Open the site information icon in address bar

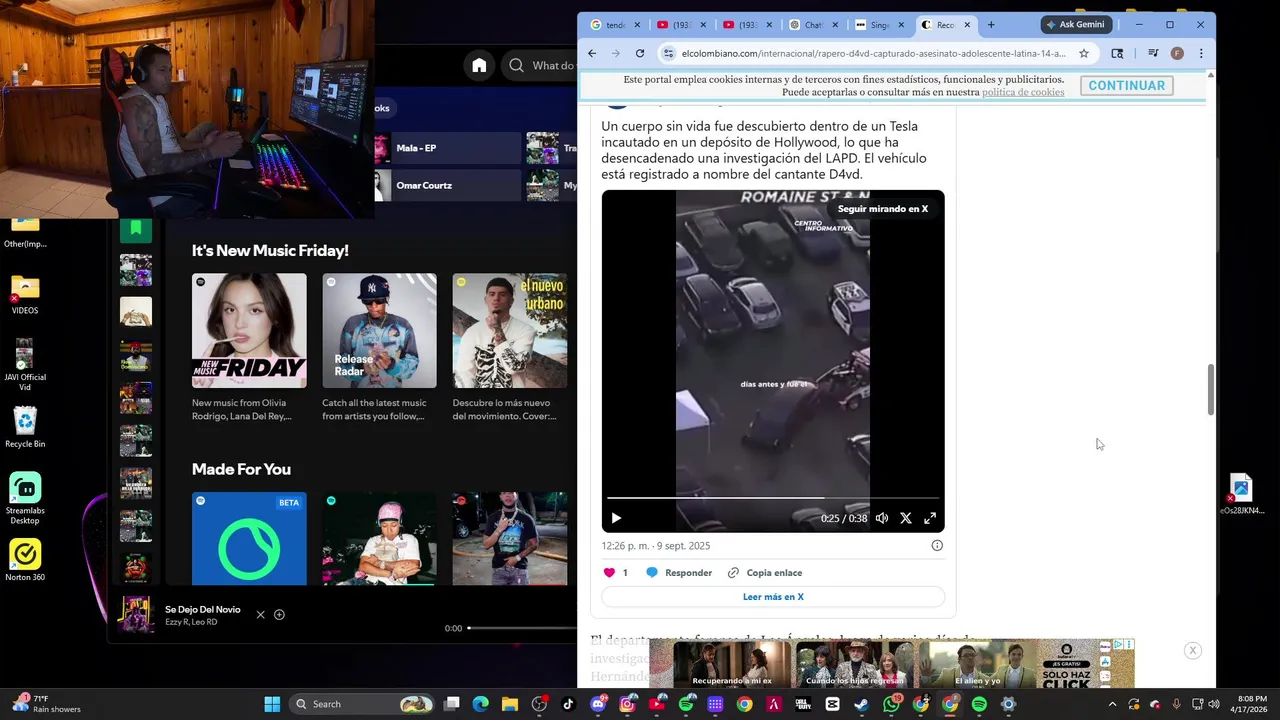tap(669, 53)
